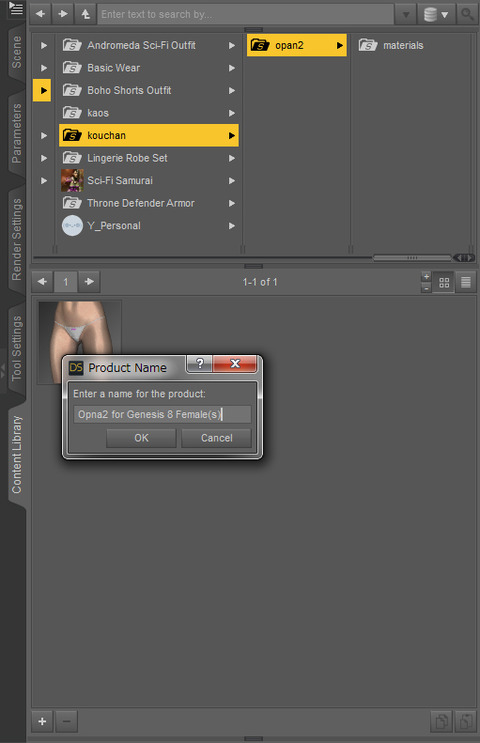This screenshot has width=480, height=743.
Task: Open the Render Settings tab
Action: pyautogui.click(x=17, y=239)
